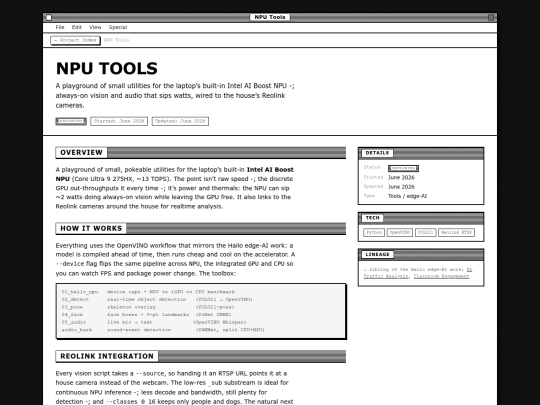Click the REOLINK INTEGRATION section header
Screen dimensions: 540x405
point(201,356)
